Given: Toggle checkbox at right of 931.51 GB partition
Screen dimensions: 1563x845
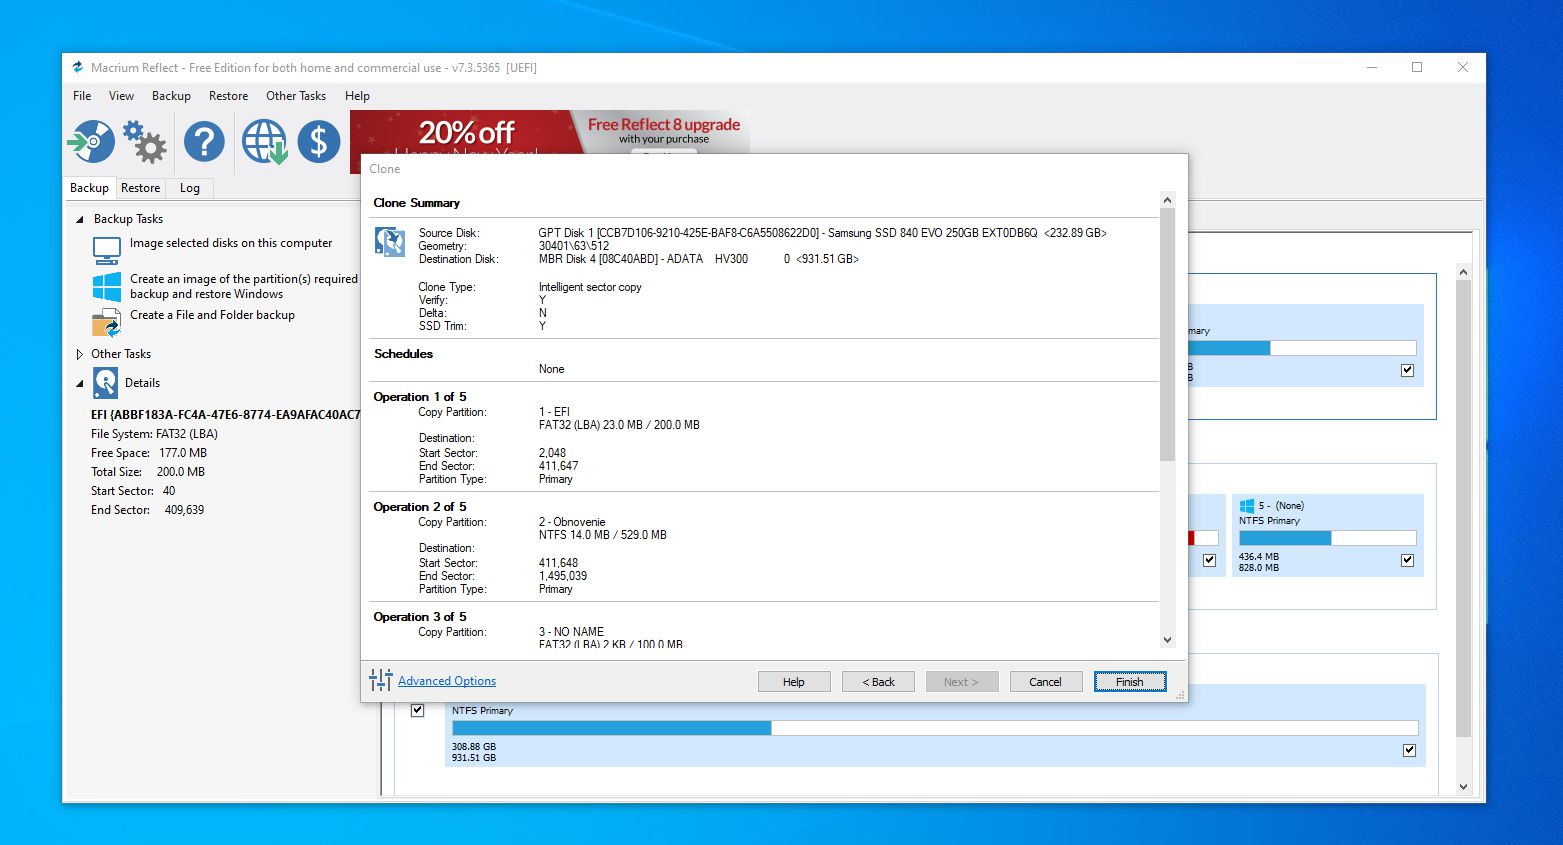Looking at the screenshot, I should [x=1409, y=750].
